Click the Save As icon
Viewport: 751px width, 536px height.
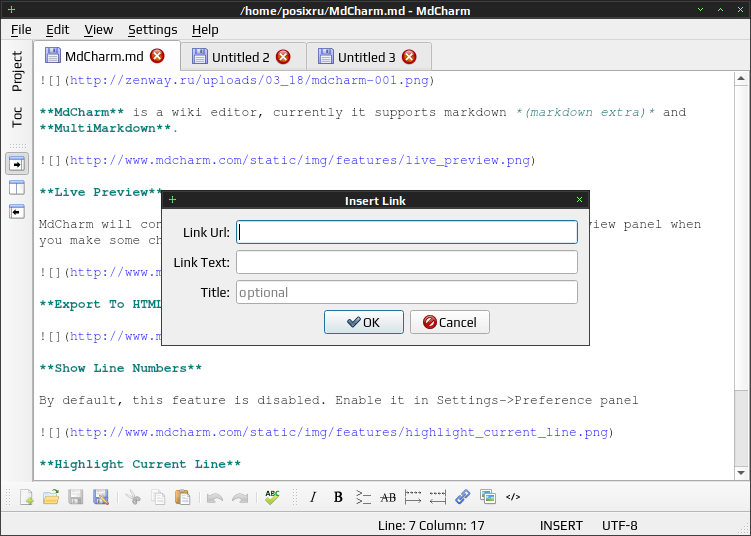pos(101,497)
